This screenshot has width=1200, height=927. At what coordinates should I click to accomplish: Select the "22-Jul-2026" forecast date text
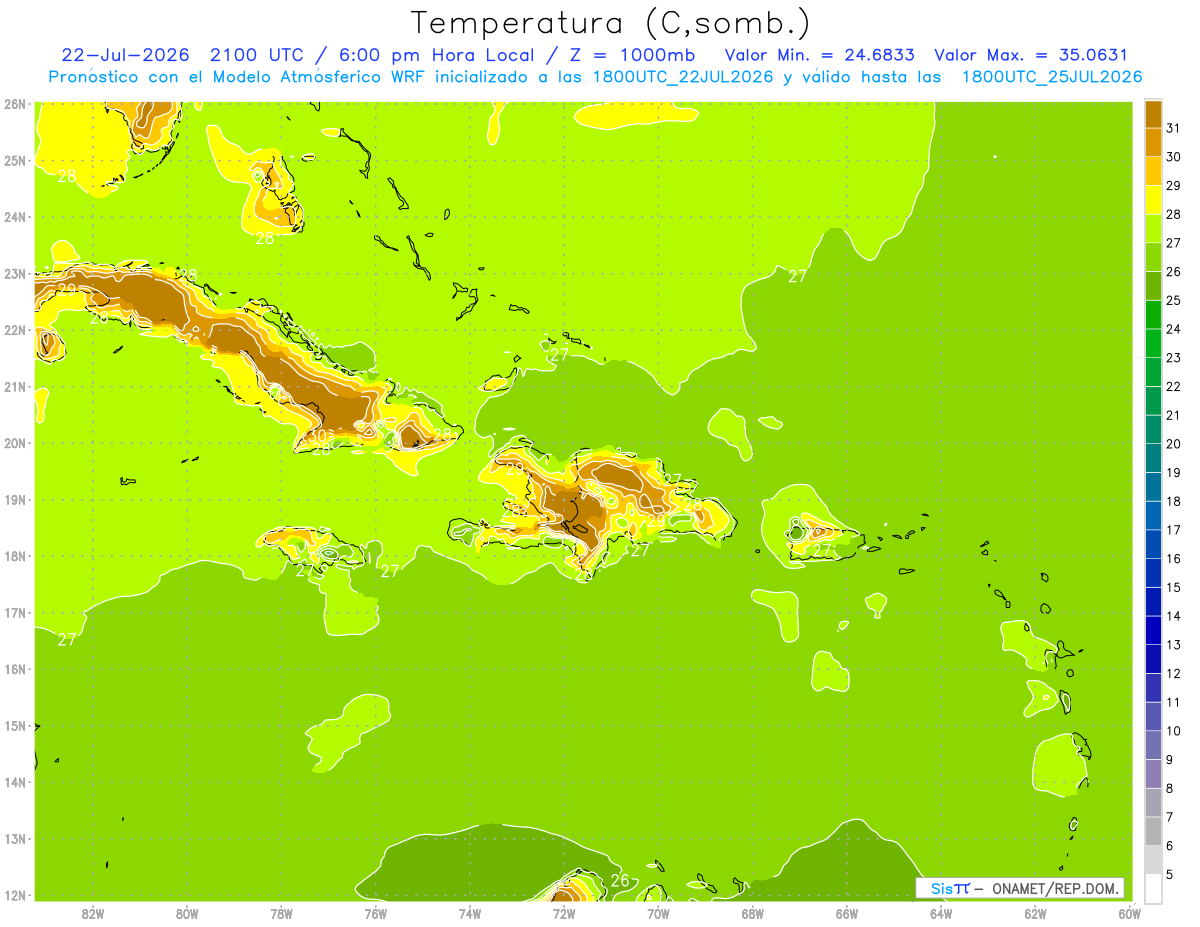pyautogui.click(x=126, y=55)
